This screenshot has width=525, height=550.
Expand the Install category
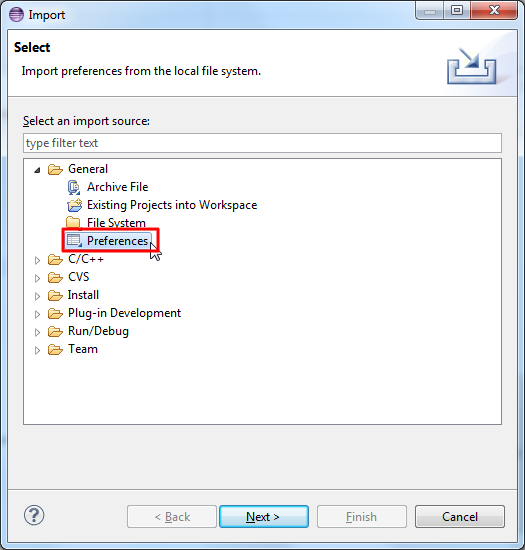coord(38,296)
